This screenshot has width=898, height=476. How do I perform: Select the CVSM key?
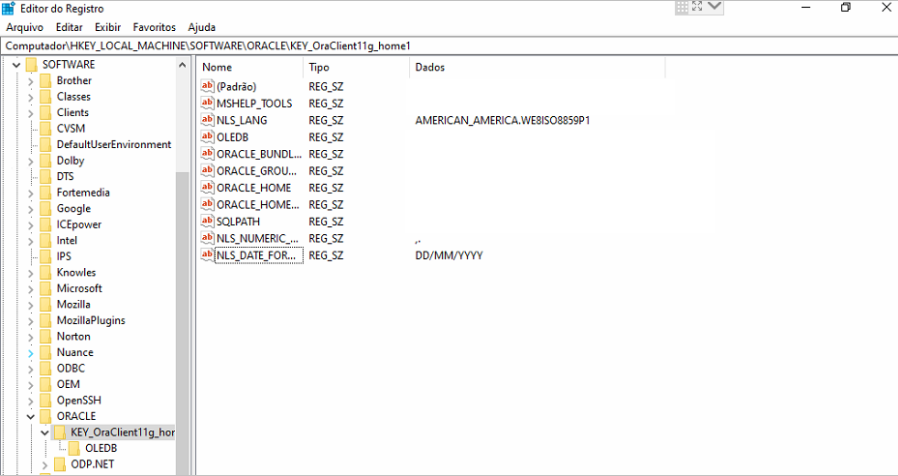pos(70,128)
